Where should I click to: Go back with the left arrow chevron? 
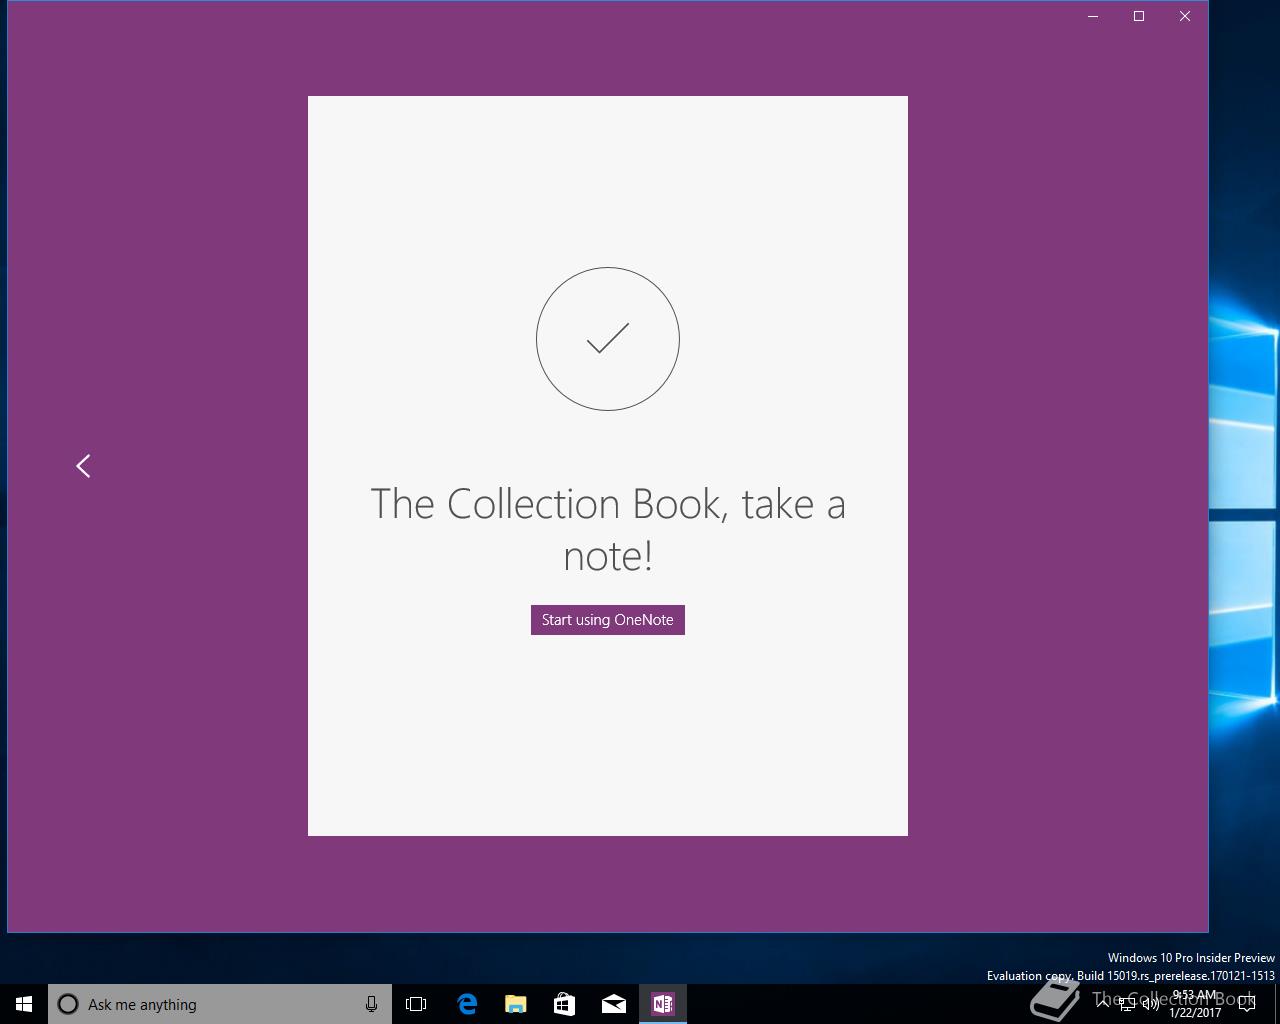tap(83, 466)
